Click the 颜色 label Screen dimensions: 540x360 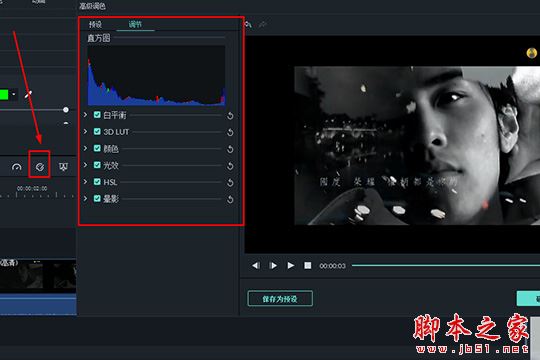[111, 148]
